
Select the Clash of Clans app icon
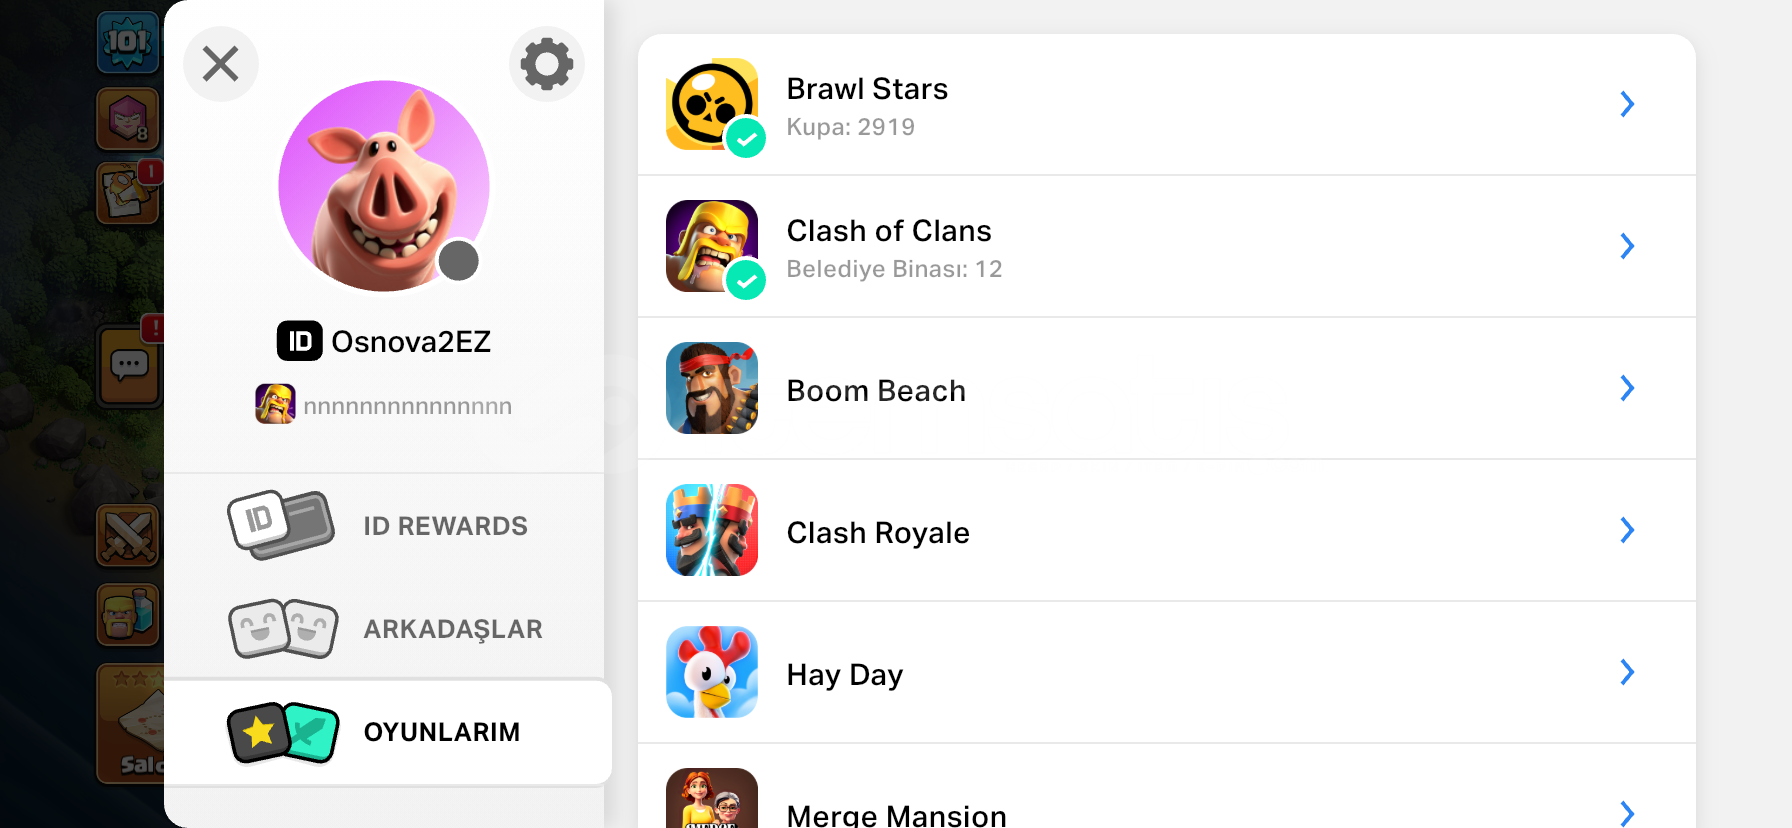click(711, 246)
